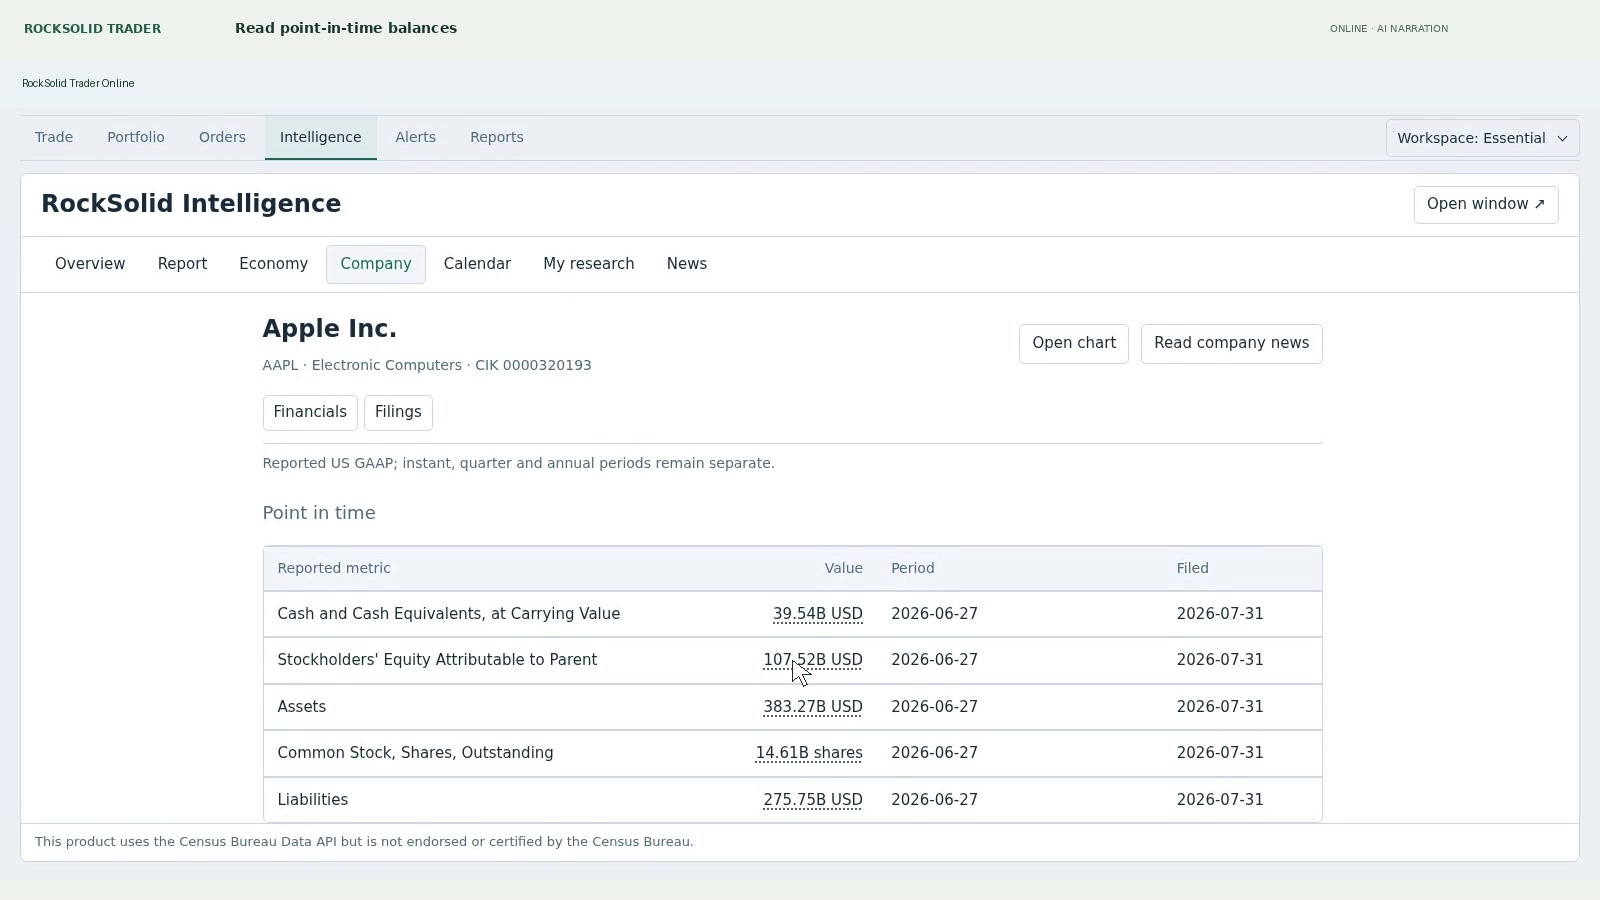Open the Calendar sub-tab
The width and height of the screenshot is (1600, 900).
[x=477, y=264]
